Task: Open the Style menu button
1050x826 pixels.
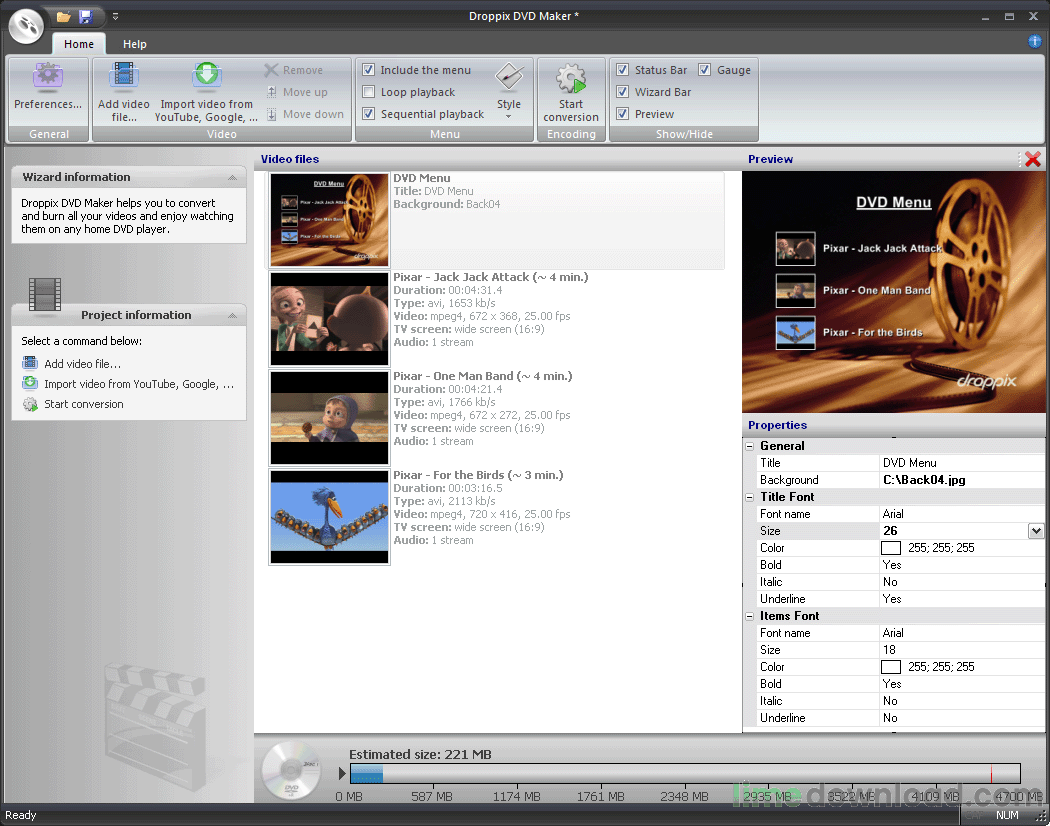Action: (x=509, y=90)
